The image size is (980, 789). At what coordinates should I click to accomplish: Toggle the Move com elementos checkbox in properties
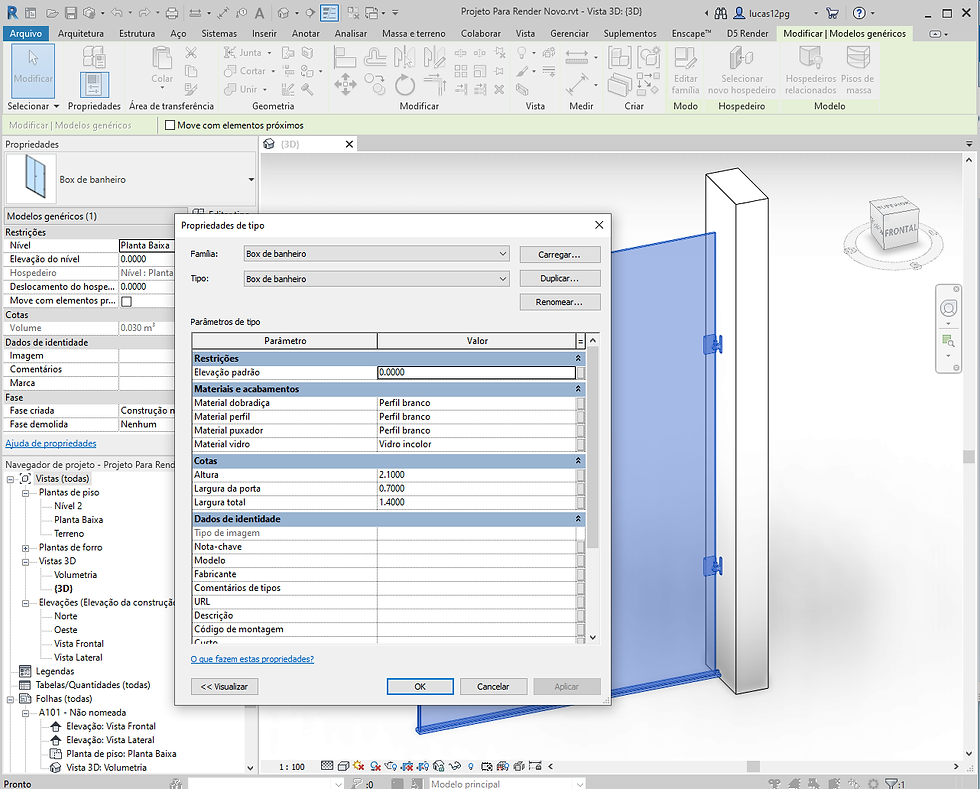pos(126,301)
